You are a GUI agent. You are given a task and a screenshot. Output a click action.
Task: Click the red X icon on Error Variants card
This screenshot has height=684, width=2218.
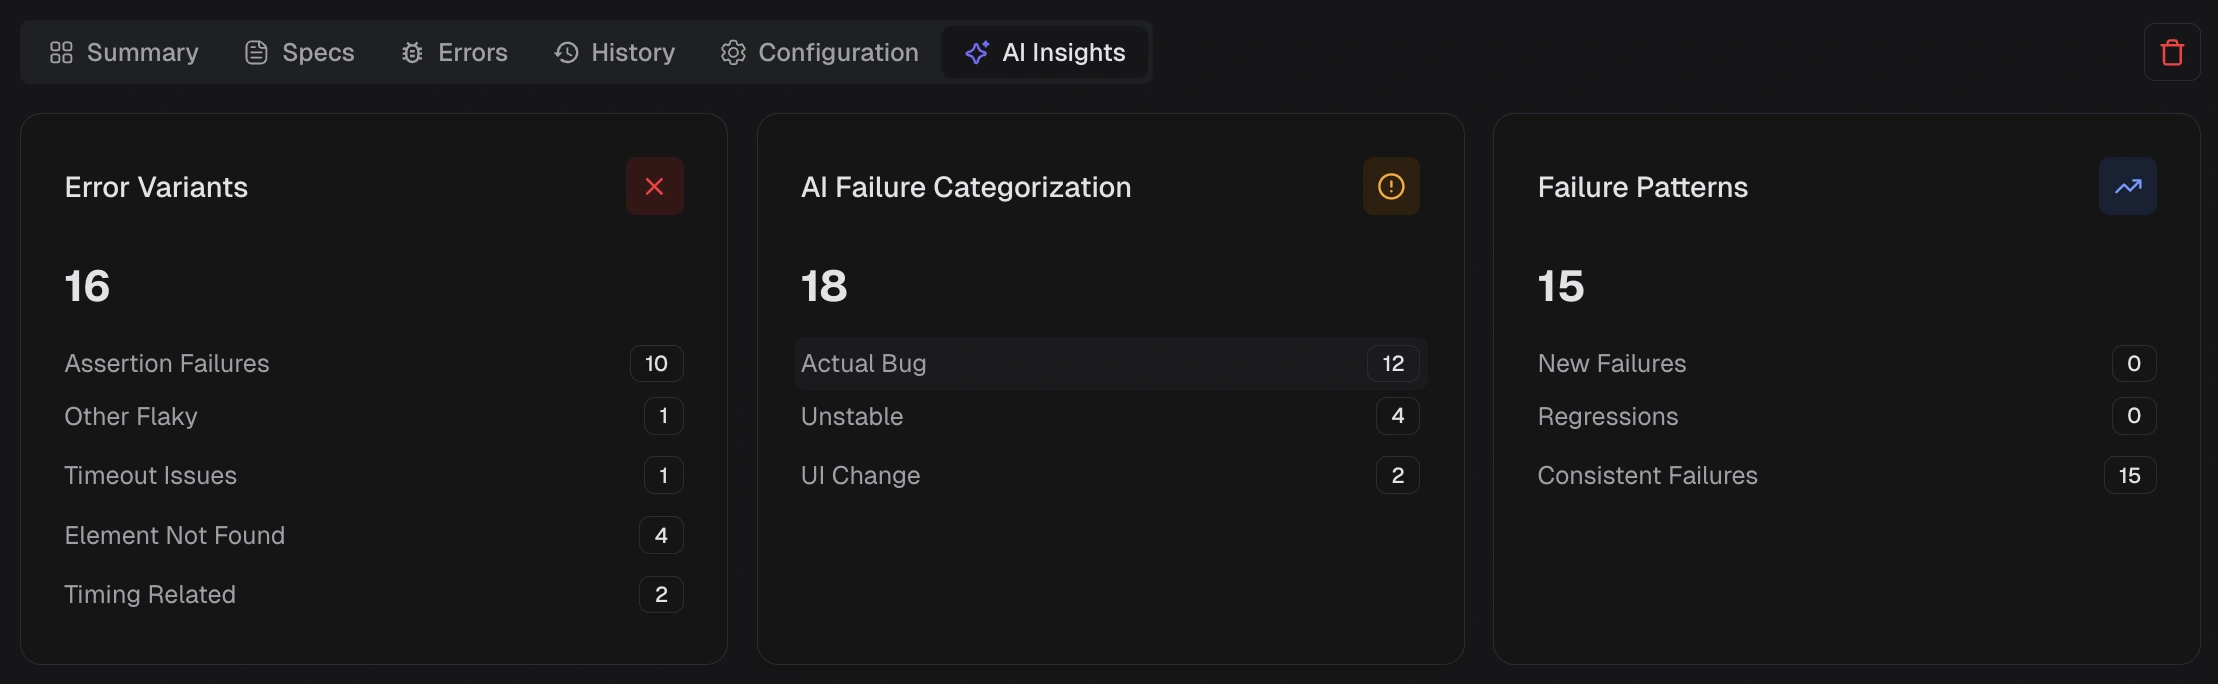click(655, 186)
